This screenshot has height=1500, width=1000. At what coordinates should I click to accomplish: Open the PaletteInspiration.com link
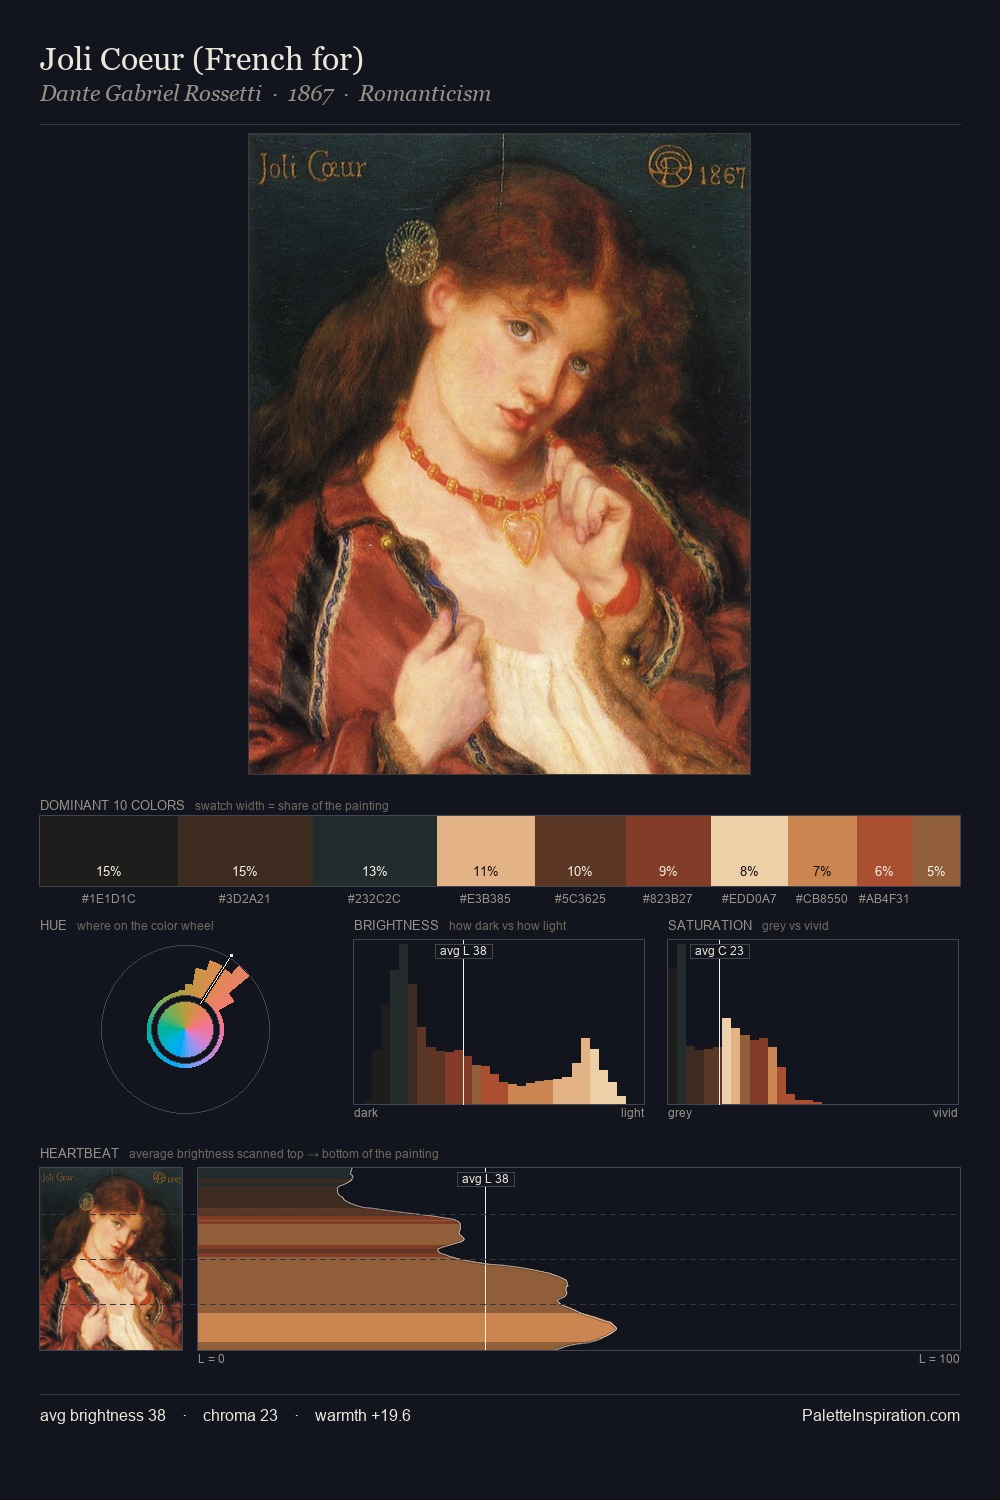tap(881, 1415)
